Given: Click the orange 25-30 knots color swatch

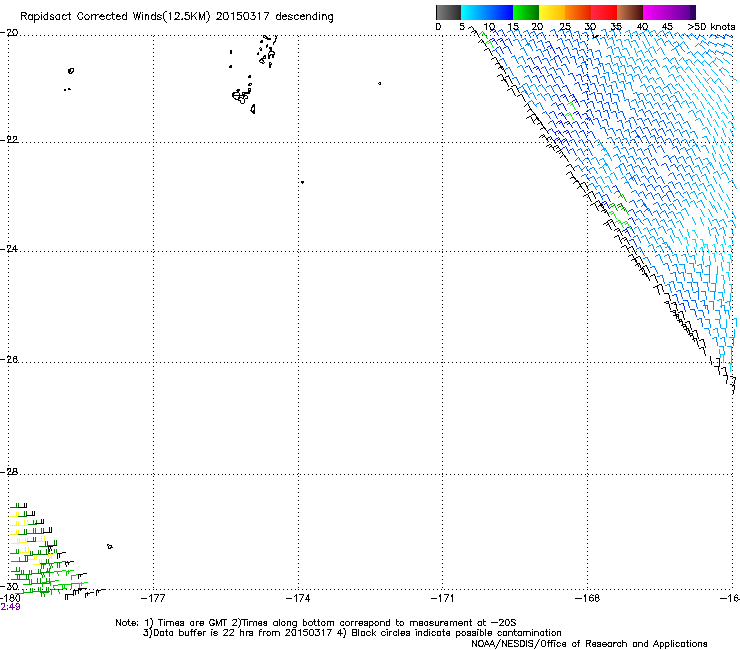Looking at the screenshot, I should point(578,12).
